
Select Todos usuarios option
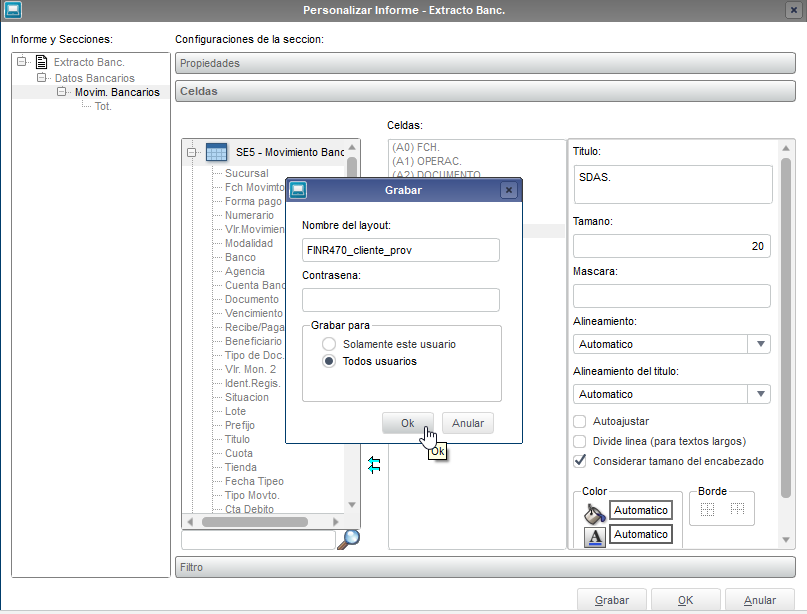(x=329, y=361)
